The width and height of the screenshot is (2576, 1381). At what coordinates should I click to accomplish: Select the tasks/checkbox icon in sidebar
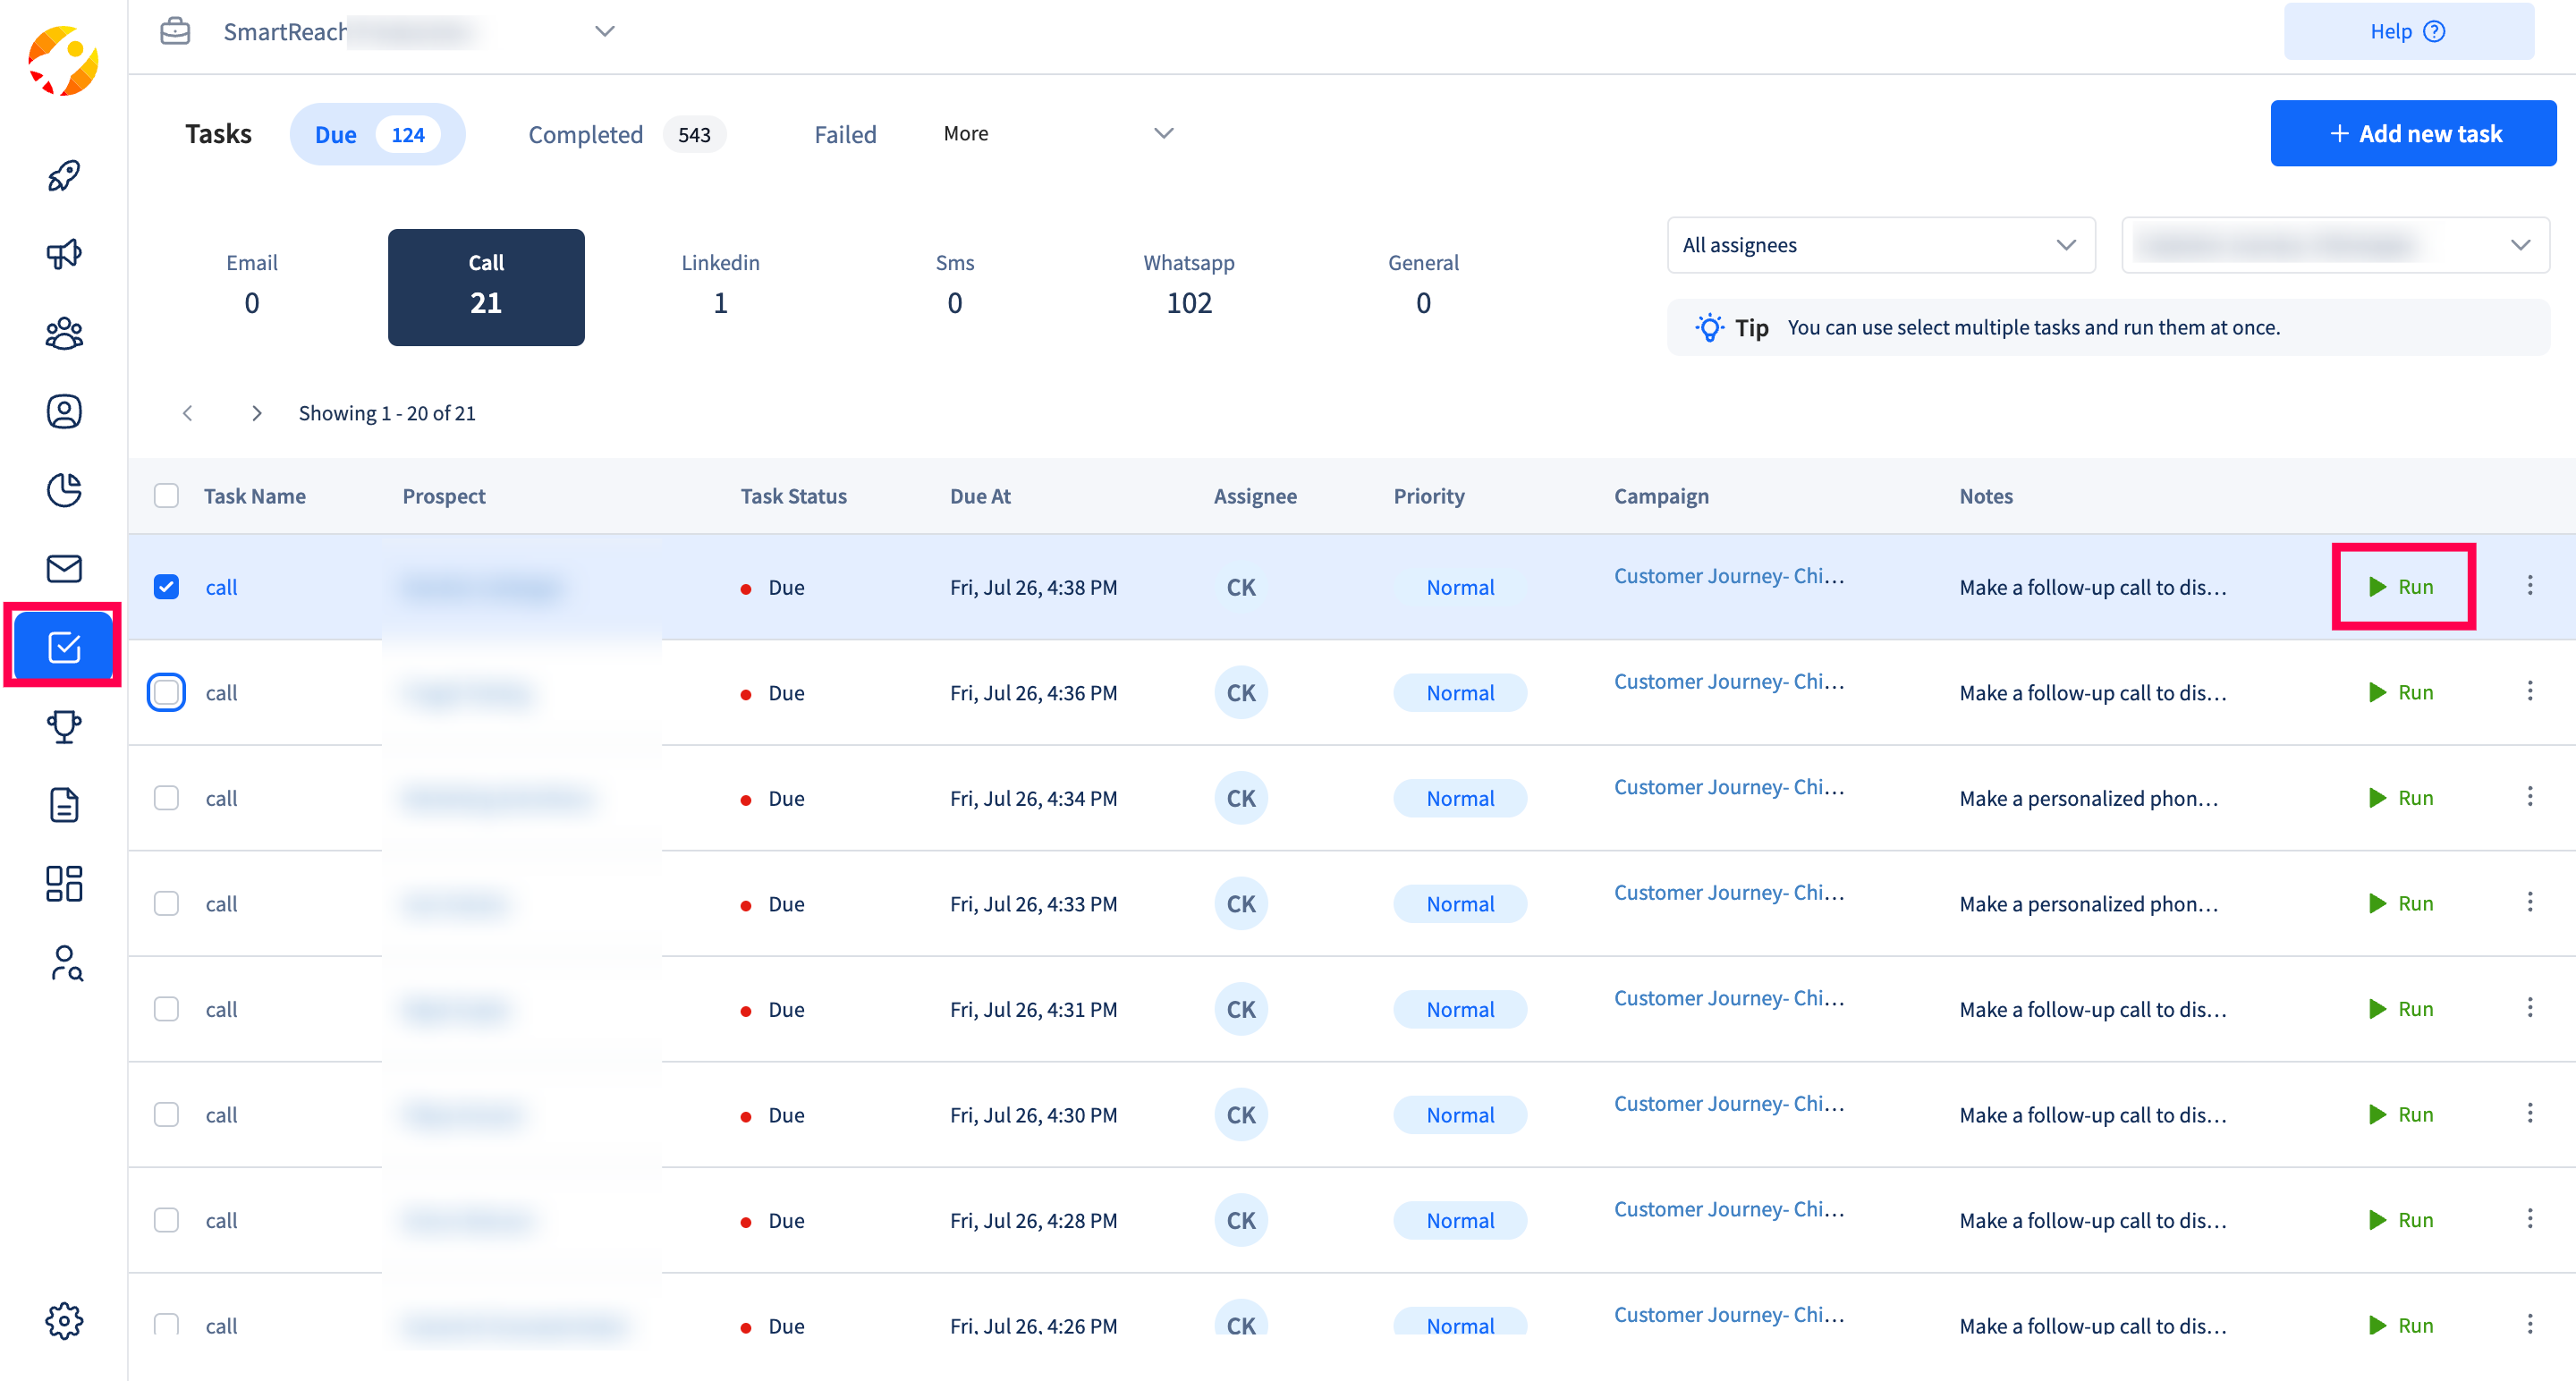pyautogui.click(x=64, y=647)
